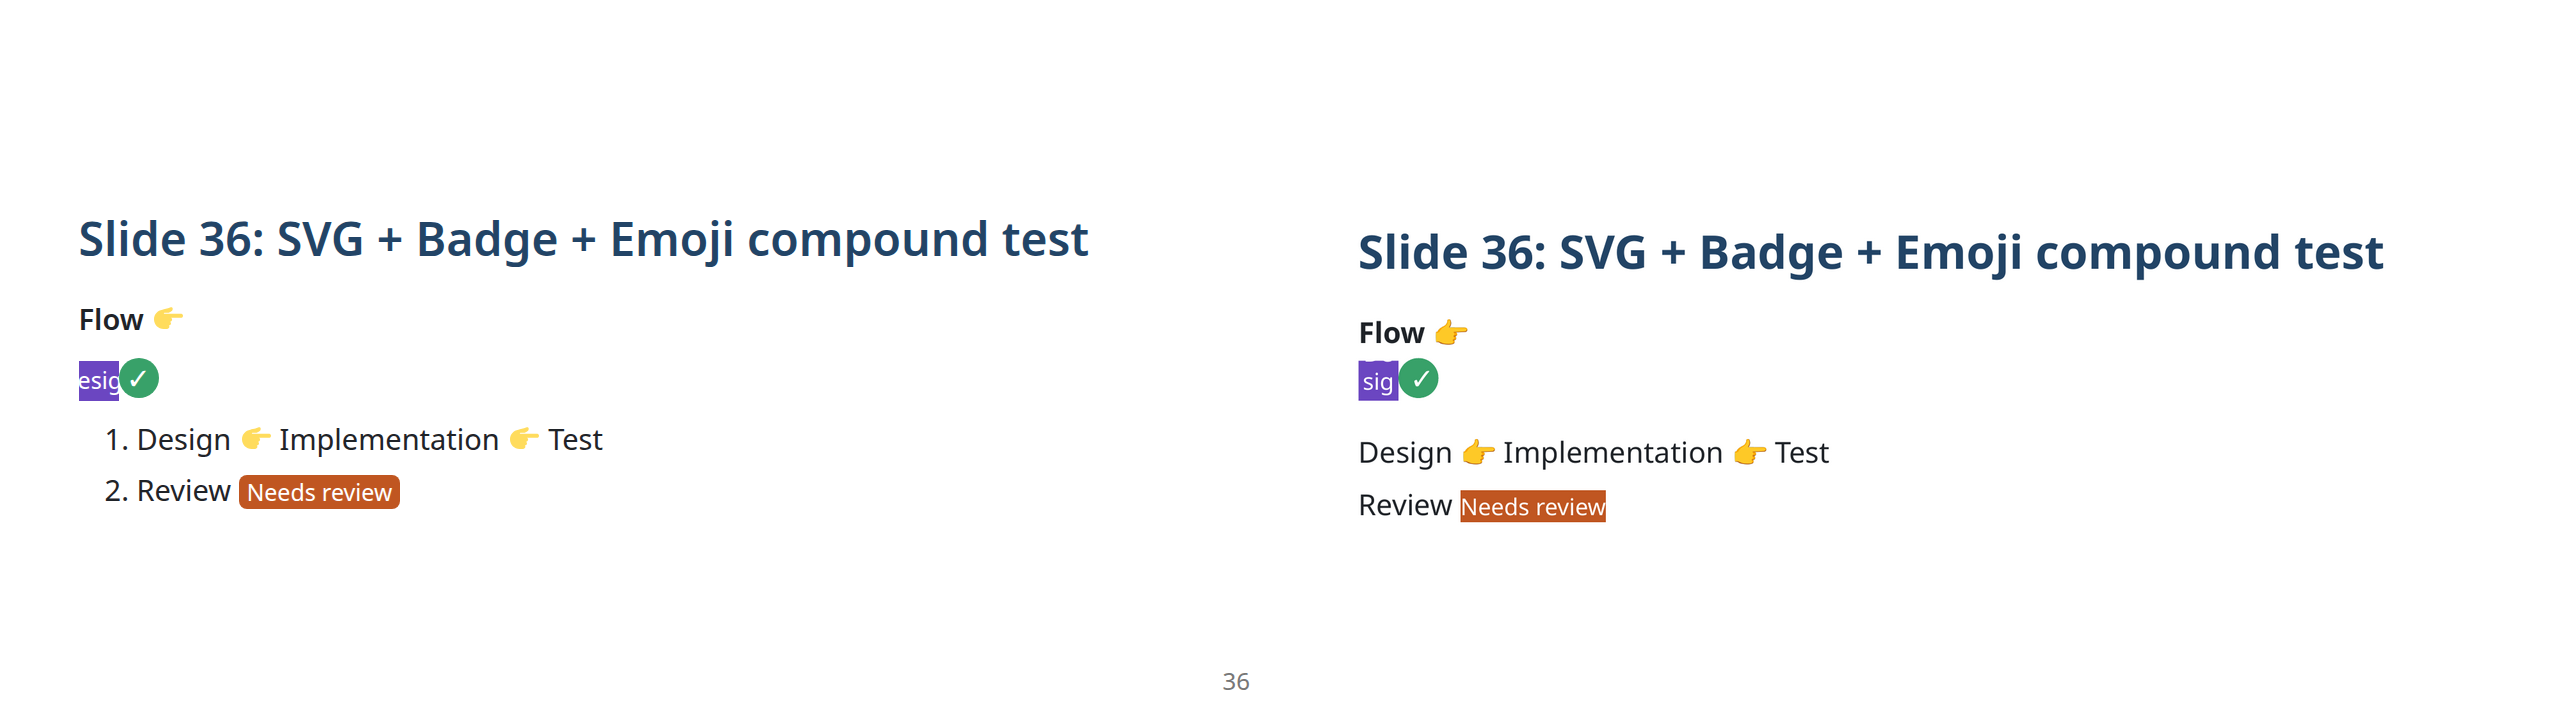The image size is (2561, 720).
Task: Click the pointing emoji beside Flow, right slide
Action: [x=1450, y=333]
